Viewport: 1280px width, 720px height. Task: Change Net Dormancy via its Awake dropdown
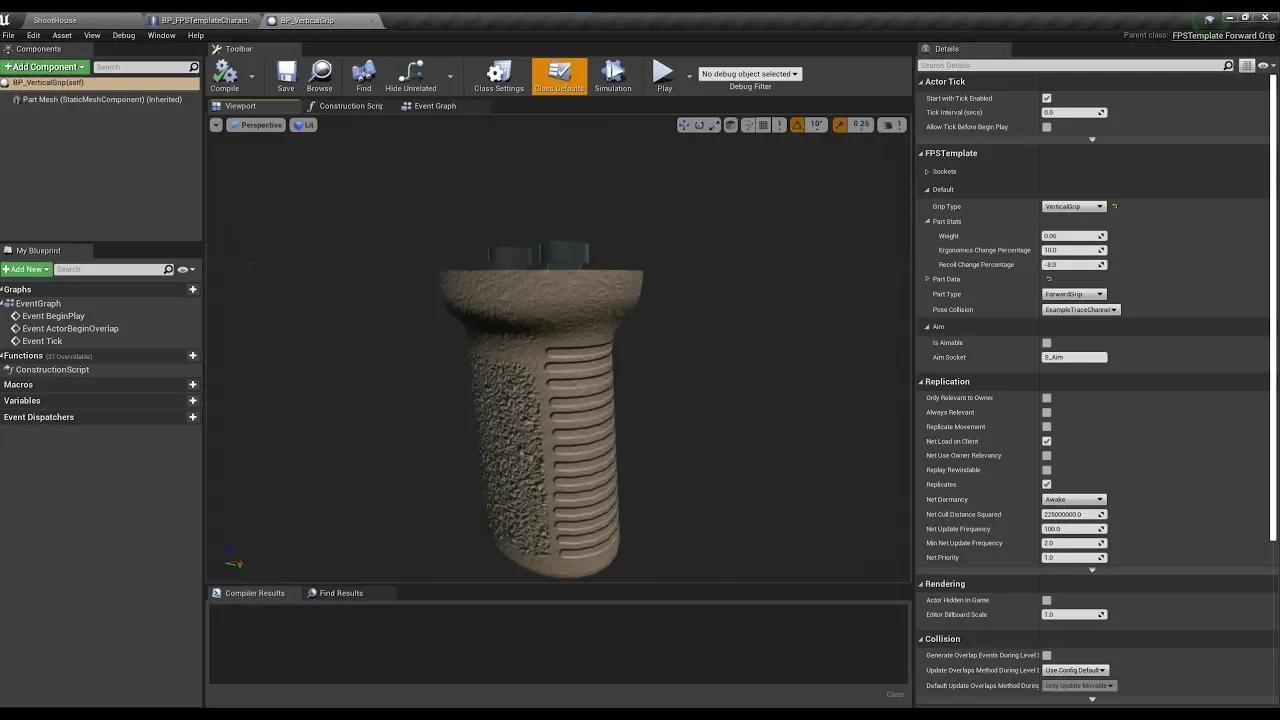[x=1073, y=499]
